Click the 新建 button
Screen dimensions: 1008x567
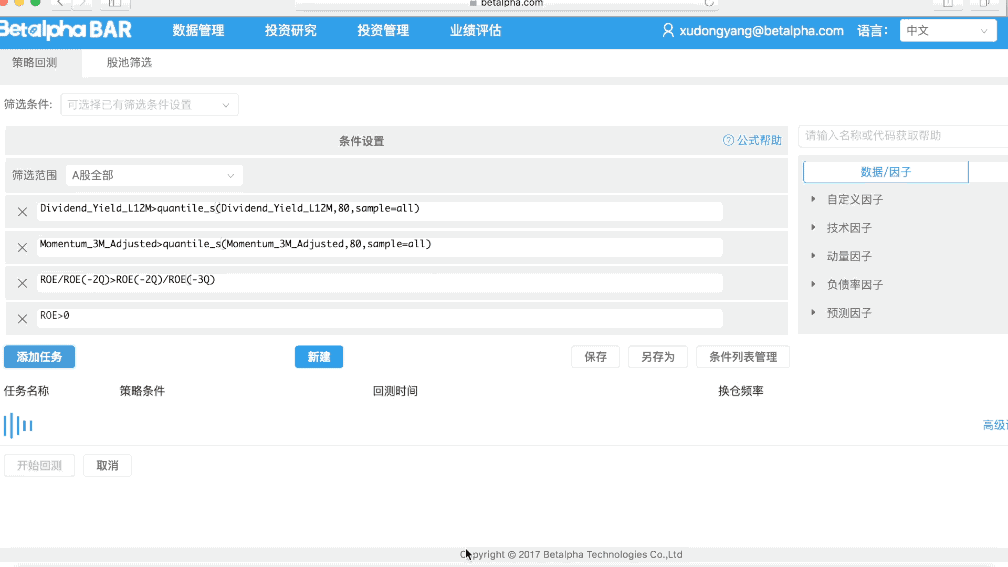click(319, 357)
